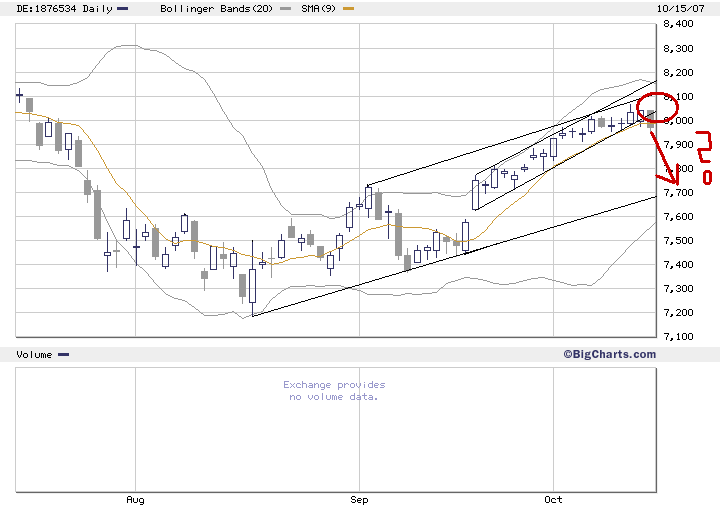Click the 7,200 price axis label
720x510 pixels.
678,313
